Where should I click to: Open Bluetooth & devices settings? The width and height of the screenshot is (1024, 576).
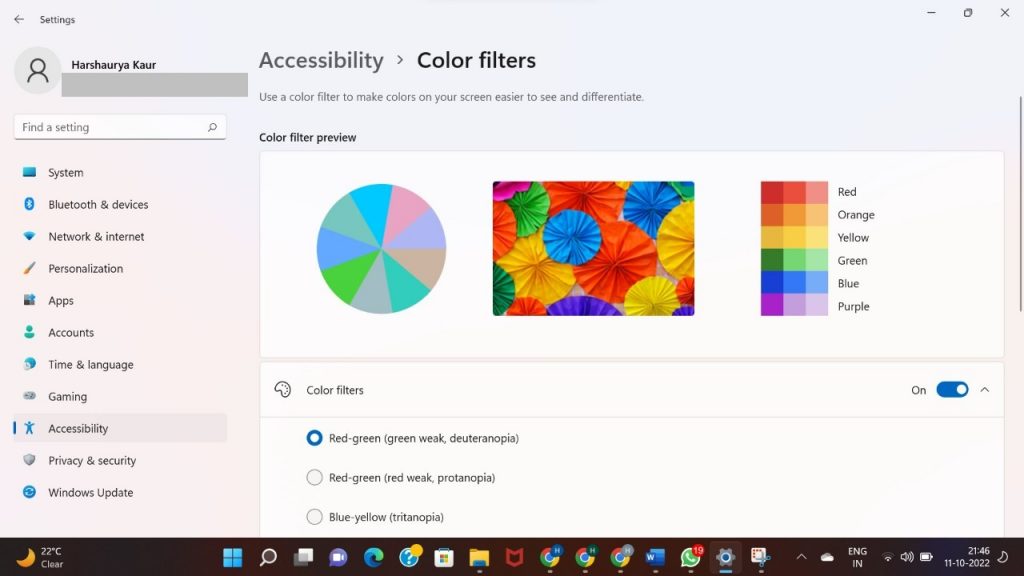click(98, 204)
